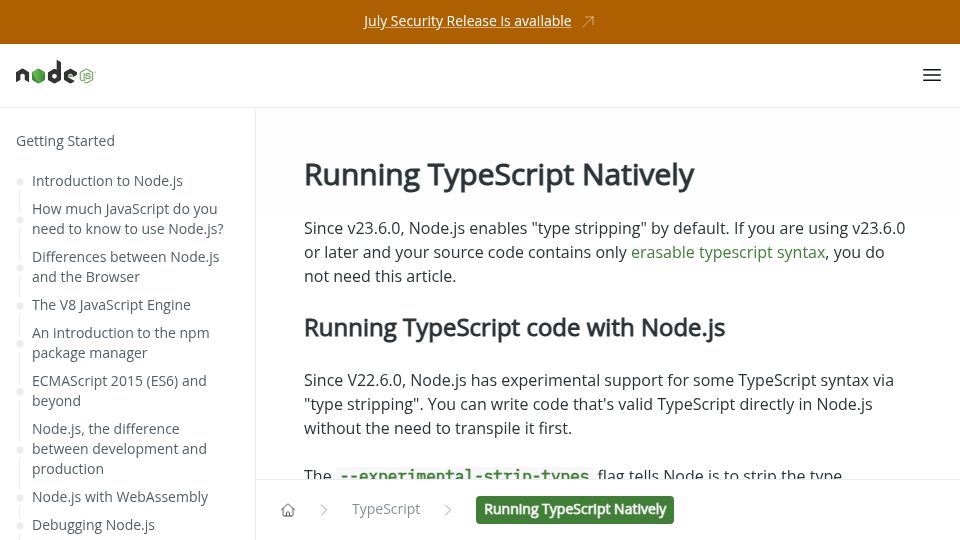Click the Getting Started sidebar heading

tap(66, 141)
